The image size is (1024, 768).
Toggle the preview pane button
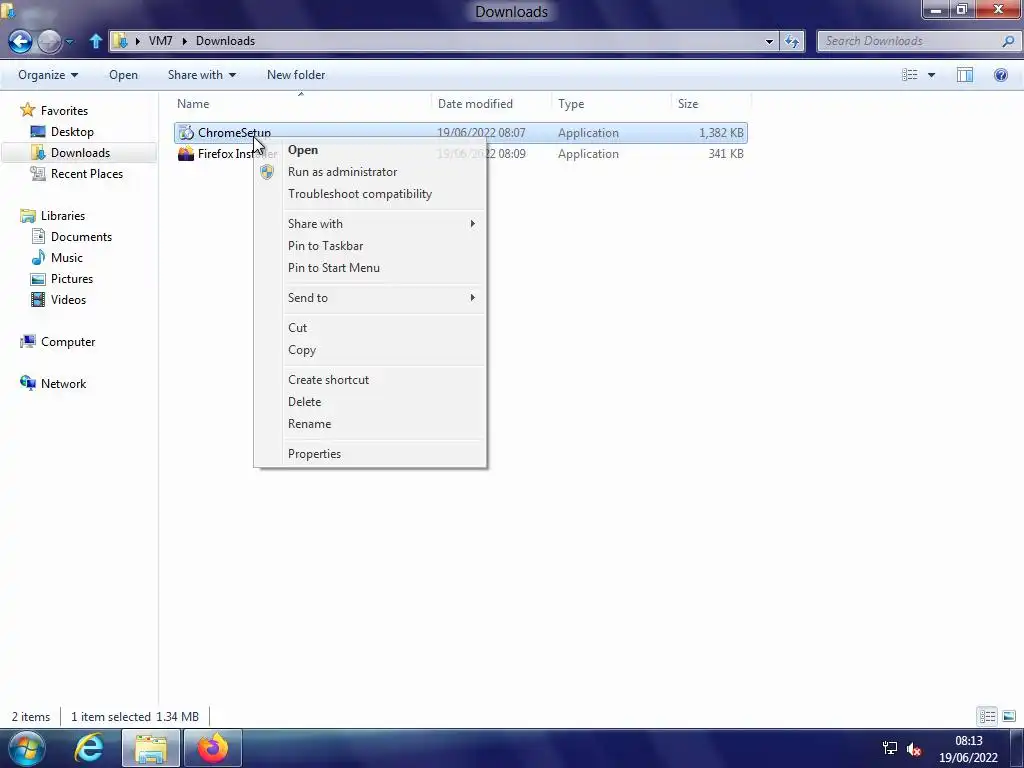tap(965, 75)
